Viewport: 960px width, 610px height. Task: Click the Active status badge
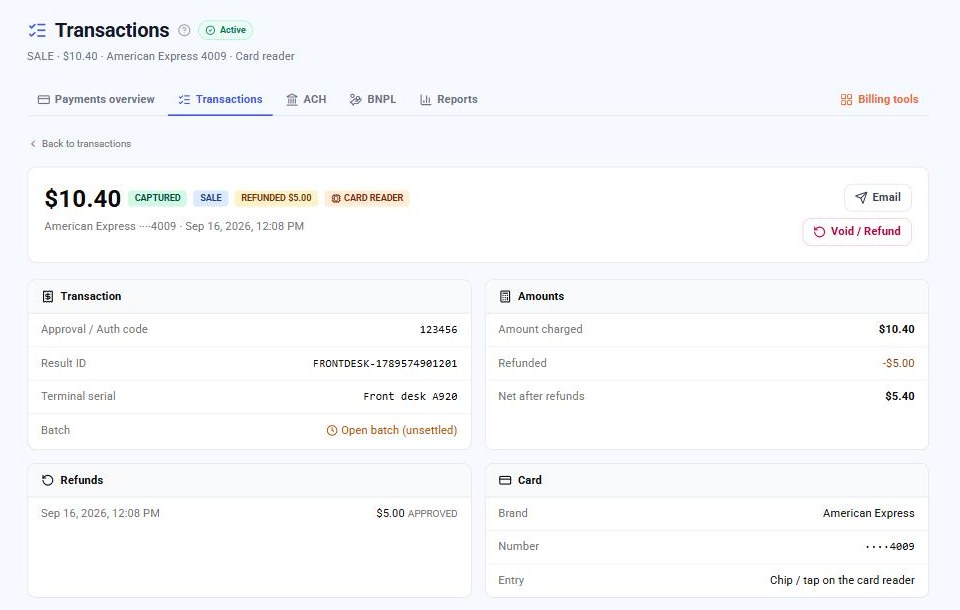[225, 30]
